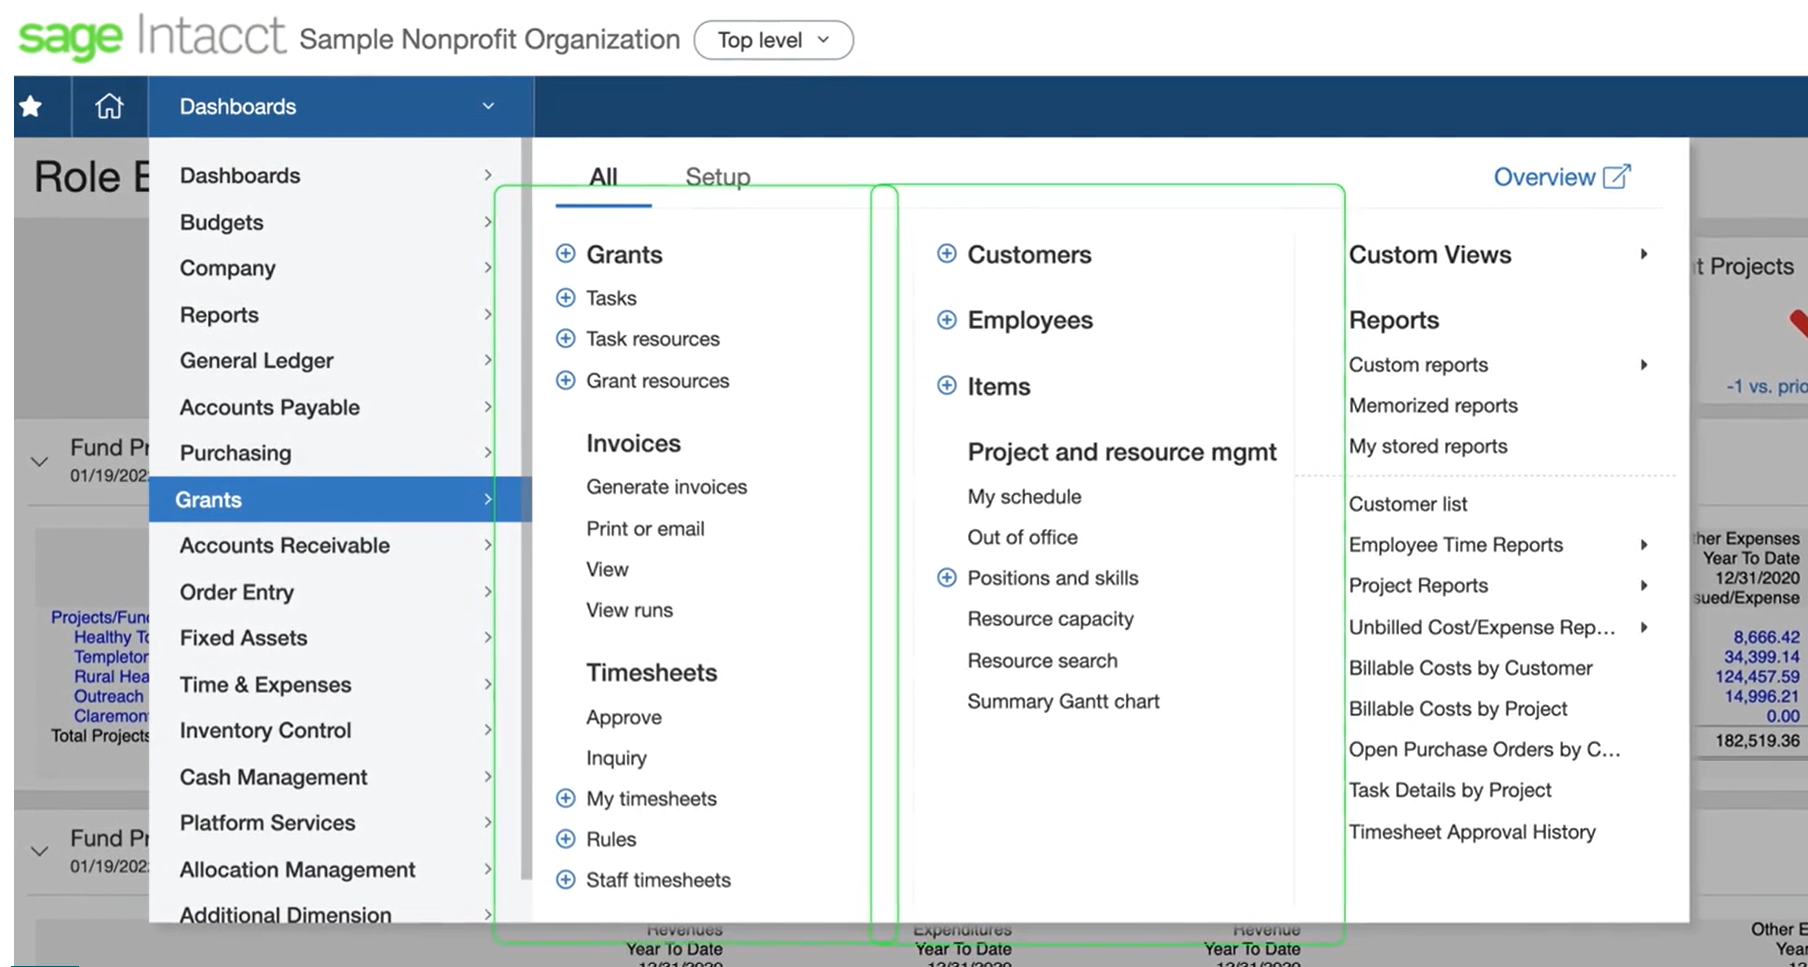Collapse the second Fund Projects dashboard section chevron

[x=40, y=851]
